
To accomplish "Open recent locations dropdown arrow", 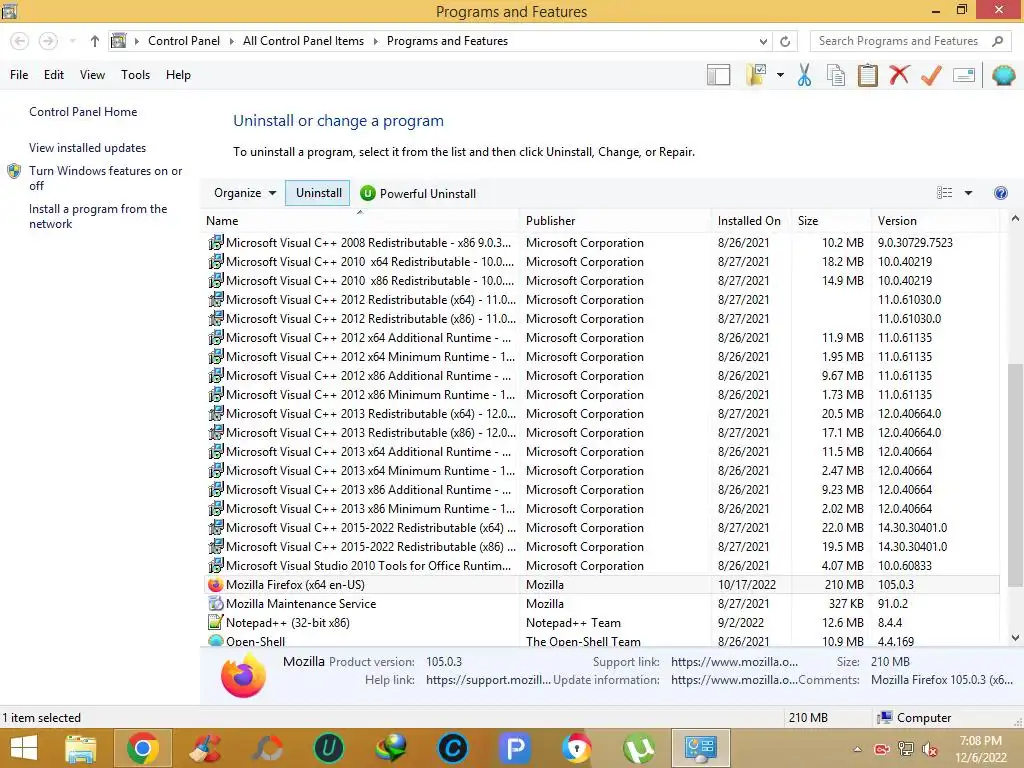I will tap(72, 41).
